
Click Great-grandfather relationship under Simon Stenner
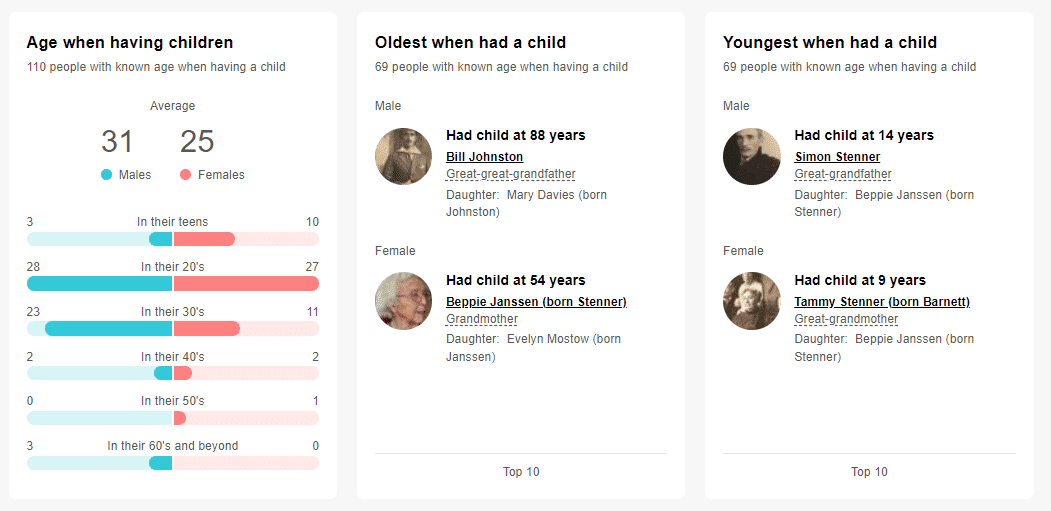[842, 174]
